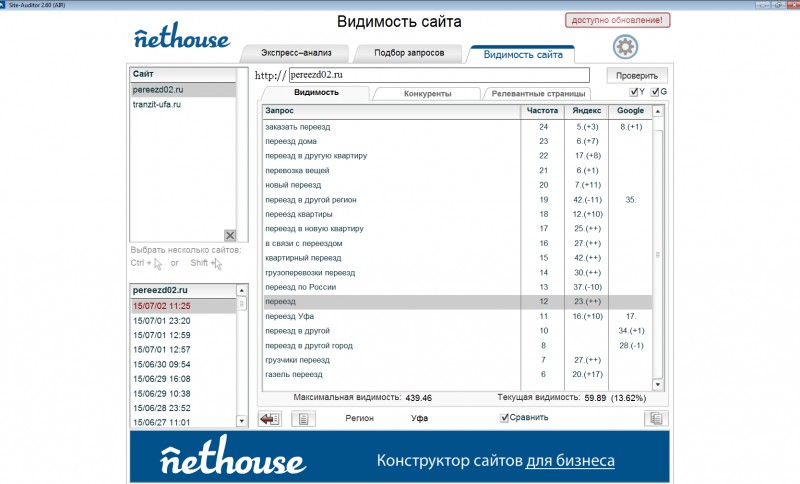Click the nethouse logo at top
Screen dimensions: 800x484
(182, 36)
